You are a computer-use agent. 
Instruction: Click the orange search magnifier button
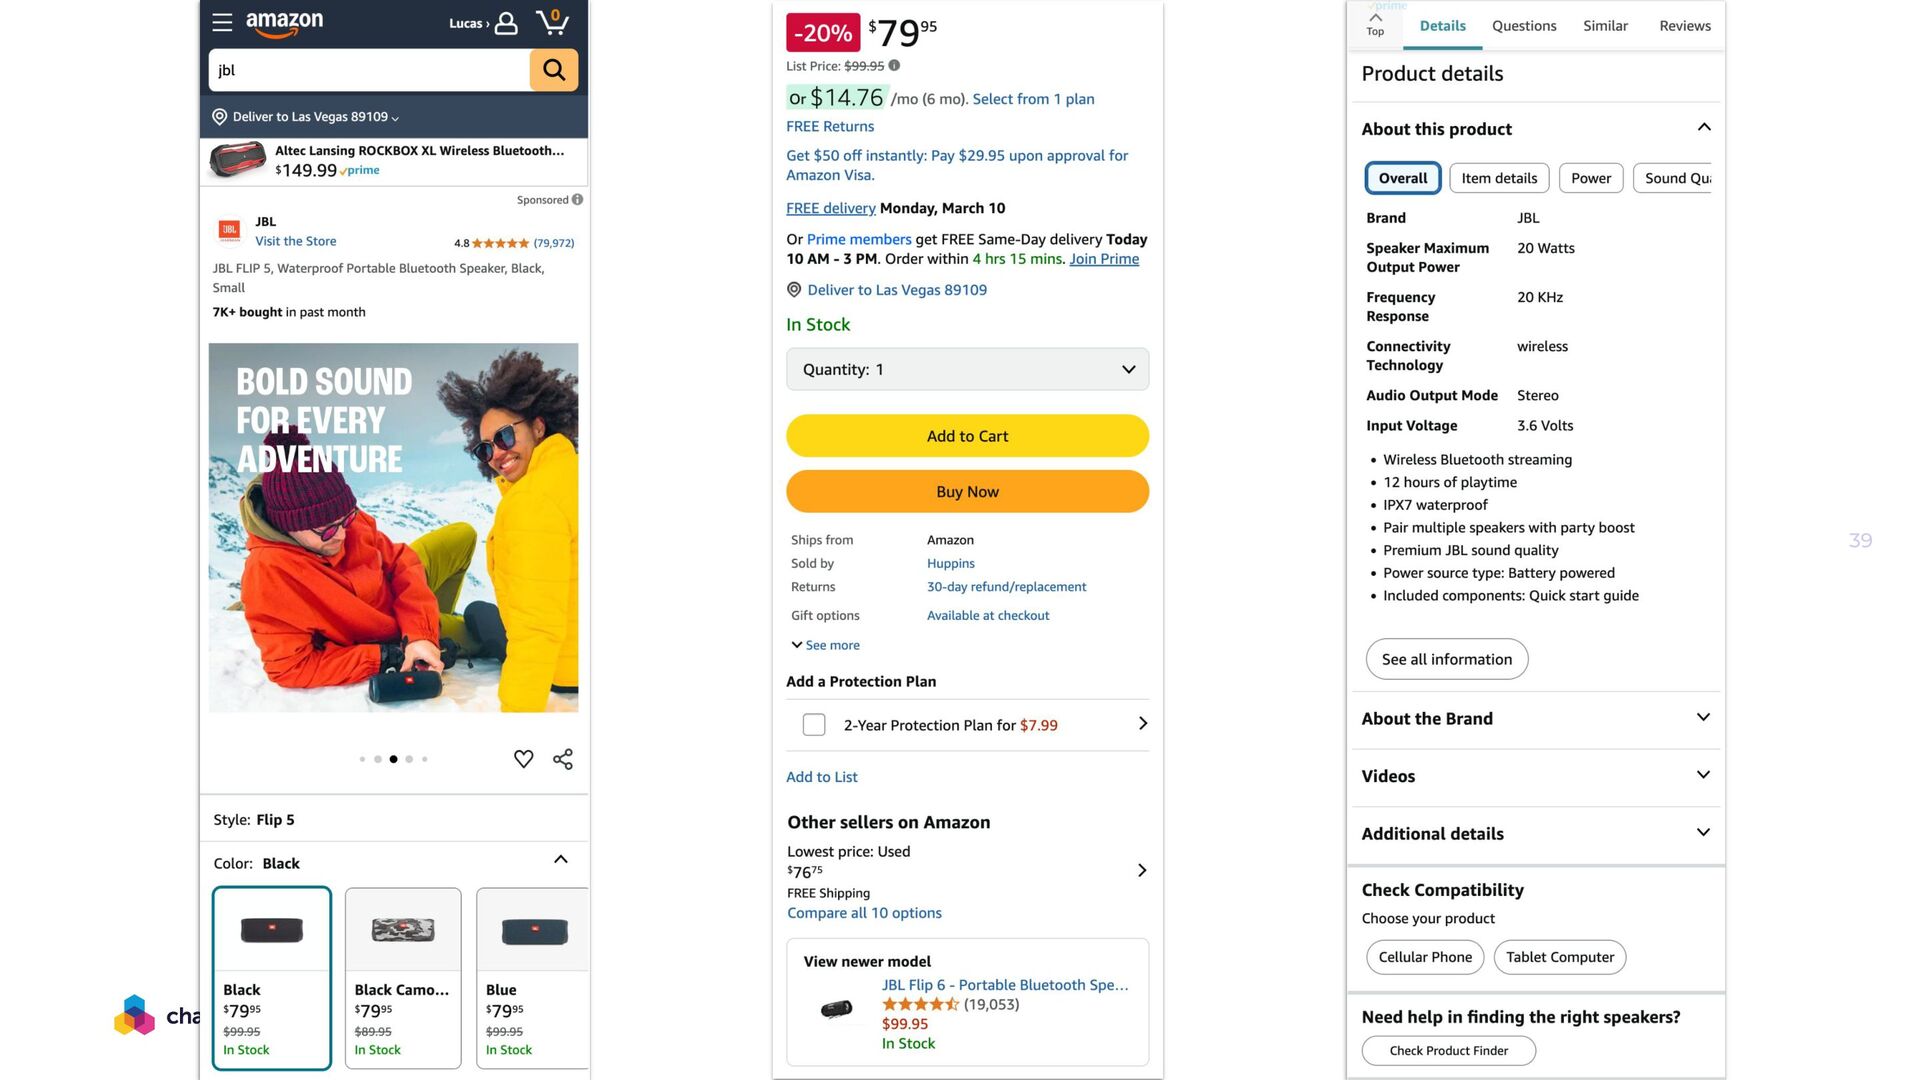[x=554, y=70]
